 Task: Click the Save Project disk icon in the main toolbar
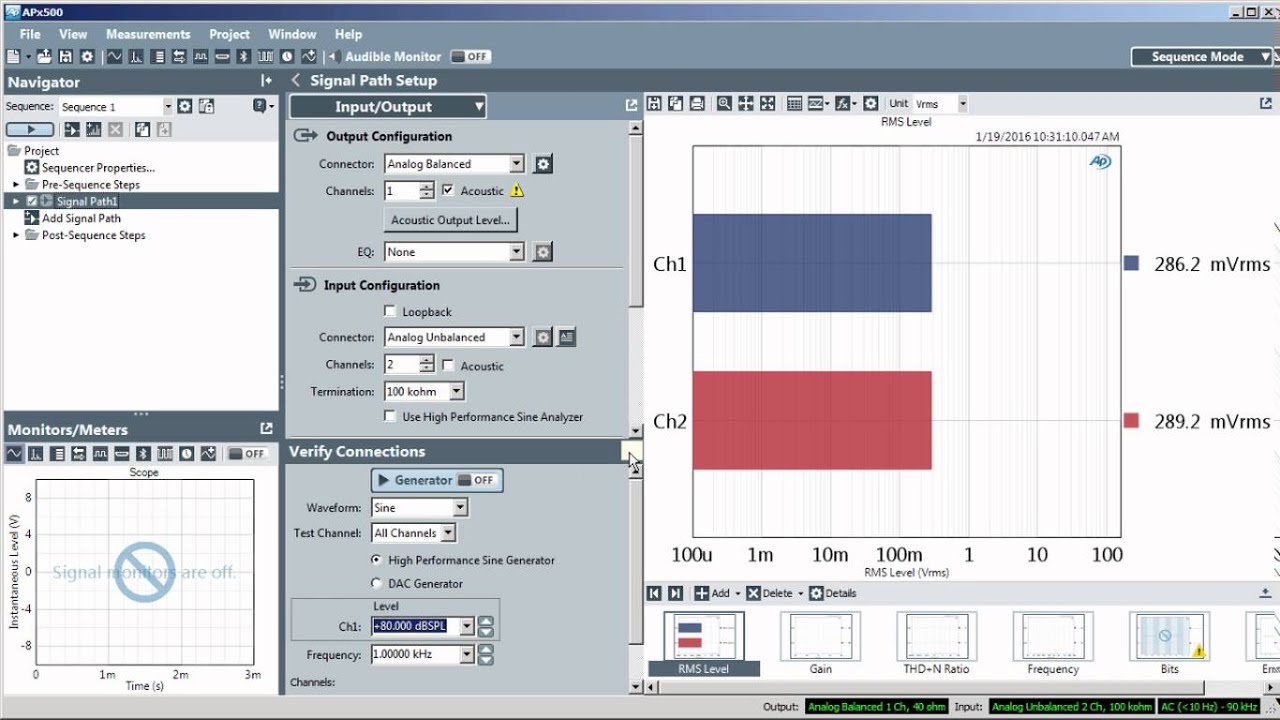click(x=66, y=57)
